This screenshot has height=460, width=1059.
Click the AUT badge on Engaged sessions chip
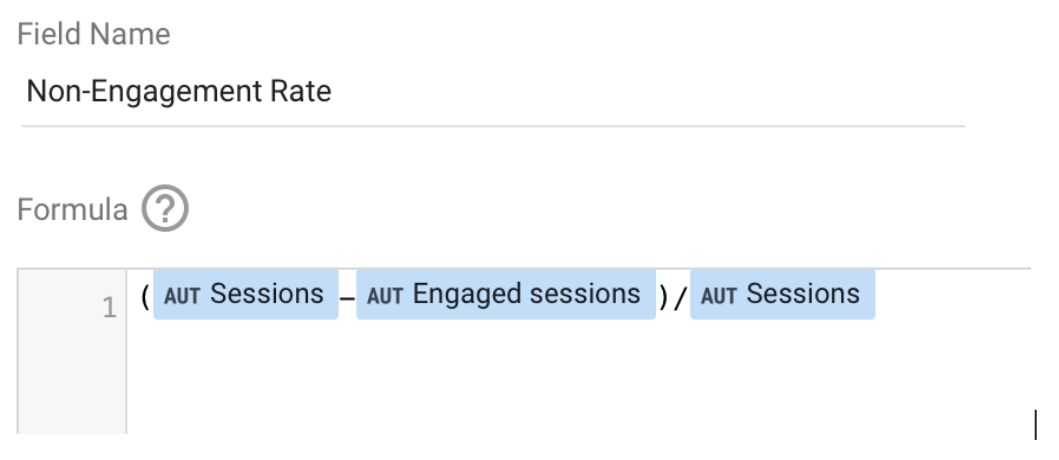385,296
